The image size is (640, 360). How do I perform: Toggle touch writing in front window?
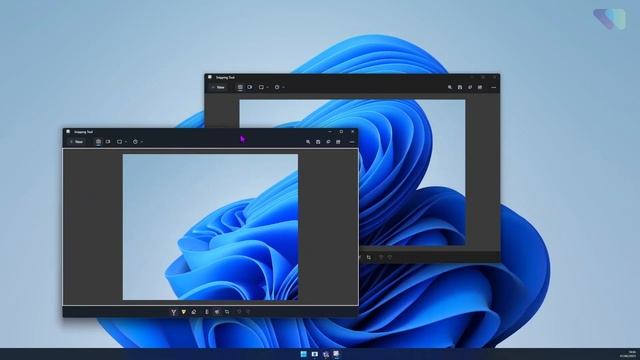tap(217, 312)
